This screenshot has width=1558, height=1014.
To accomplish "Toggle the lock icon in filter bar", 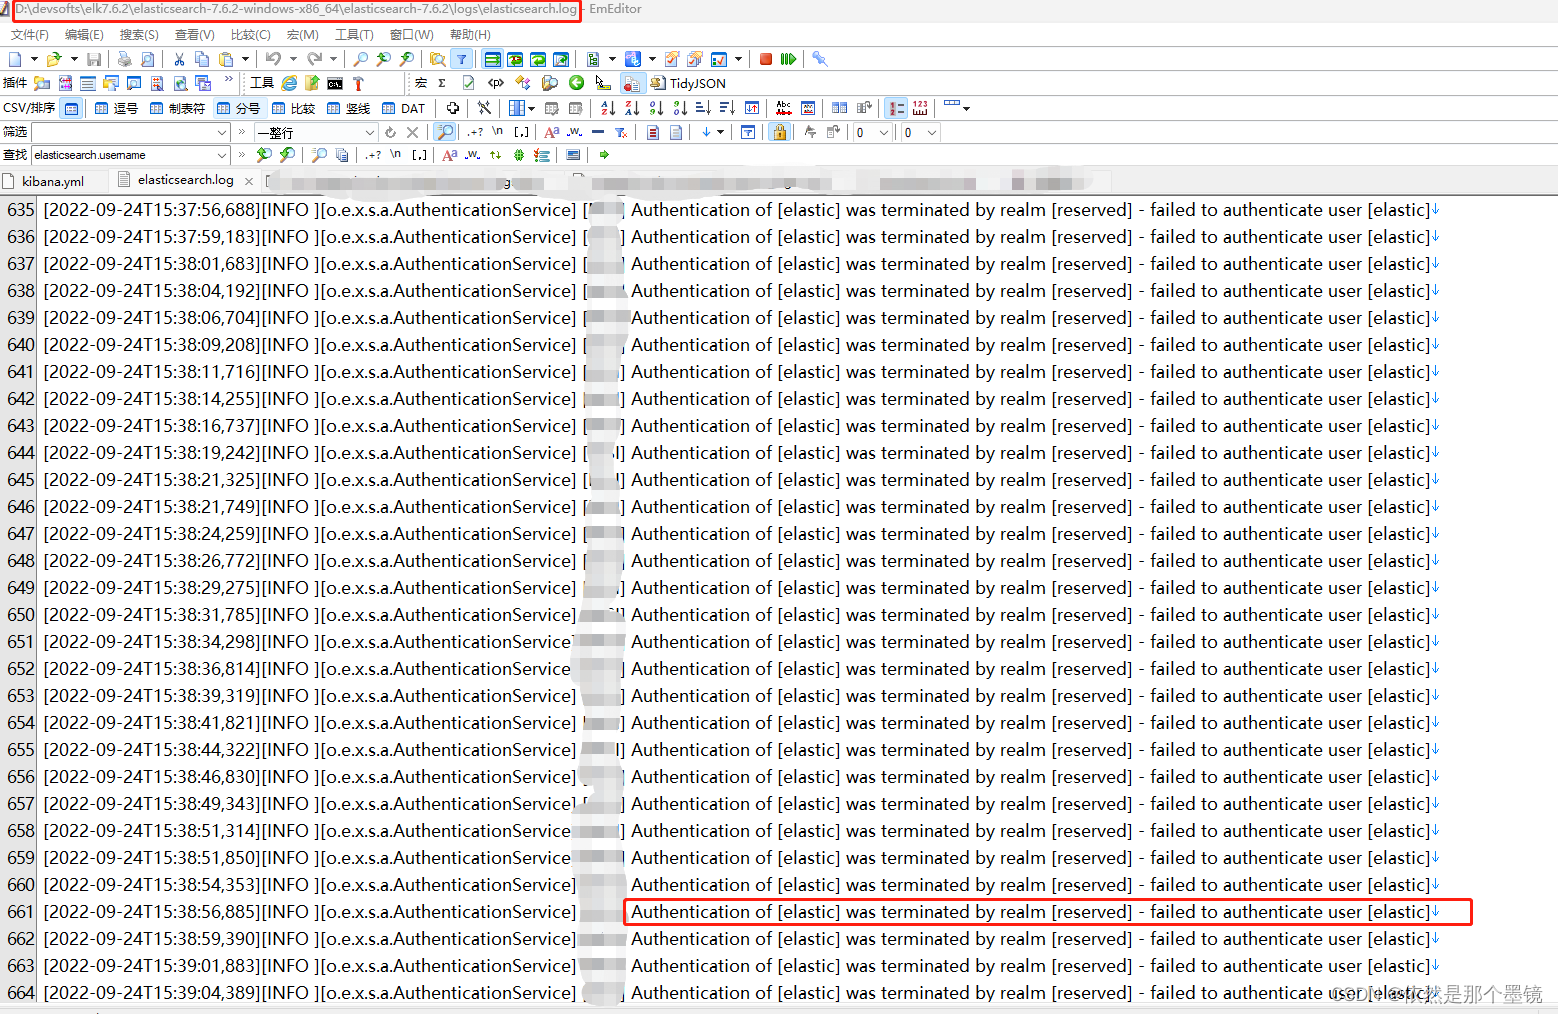I will tap(780, 132).
